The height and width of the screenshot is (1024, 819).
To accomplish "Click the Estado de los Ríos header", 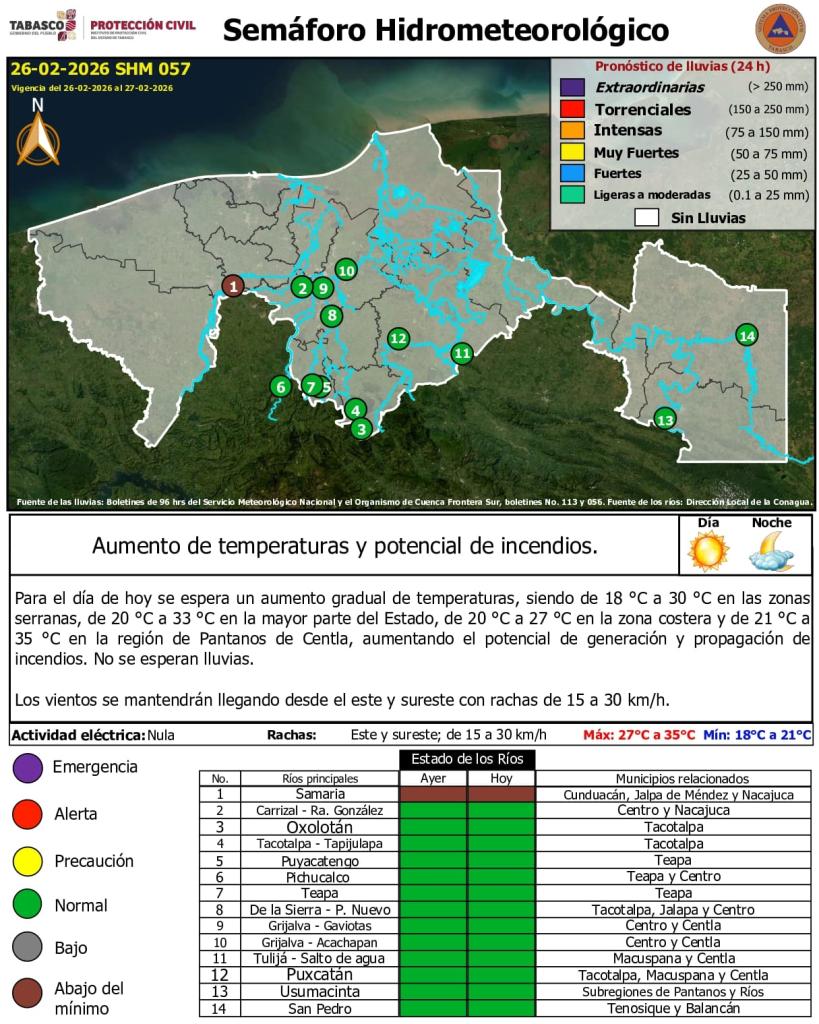I will pos(467,759).
